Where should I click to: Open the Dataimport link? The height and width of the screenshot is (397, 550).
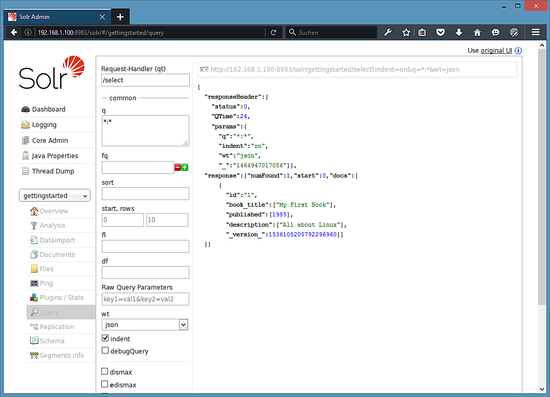click(57, 240)
